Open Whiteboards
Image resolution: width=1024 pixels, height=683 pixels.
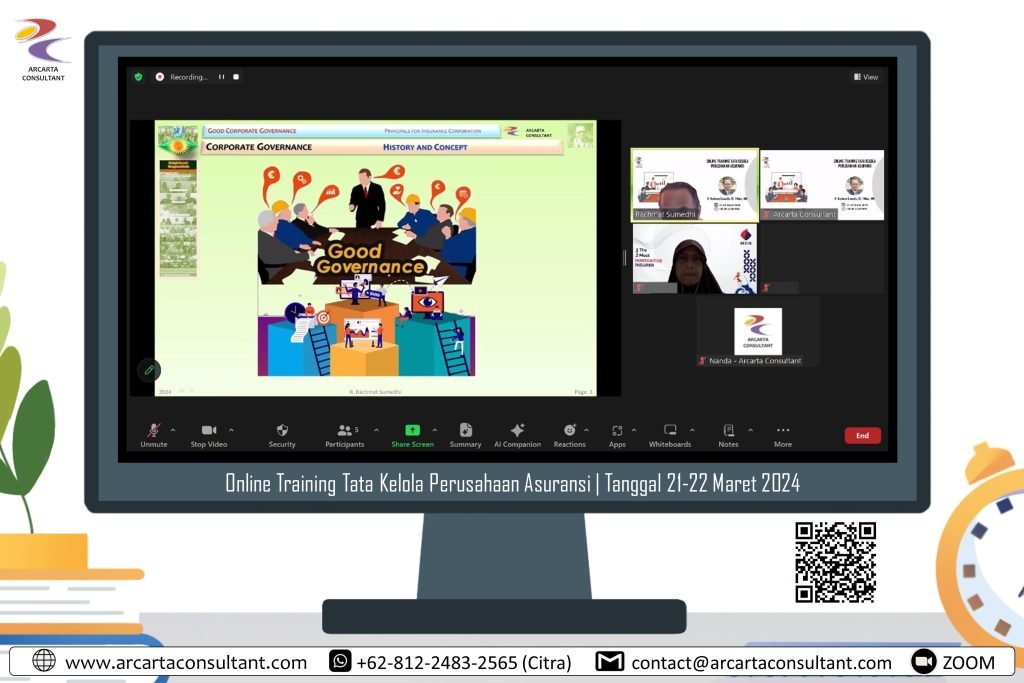pyautogui.click(x=670, y=430)
